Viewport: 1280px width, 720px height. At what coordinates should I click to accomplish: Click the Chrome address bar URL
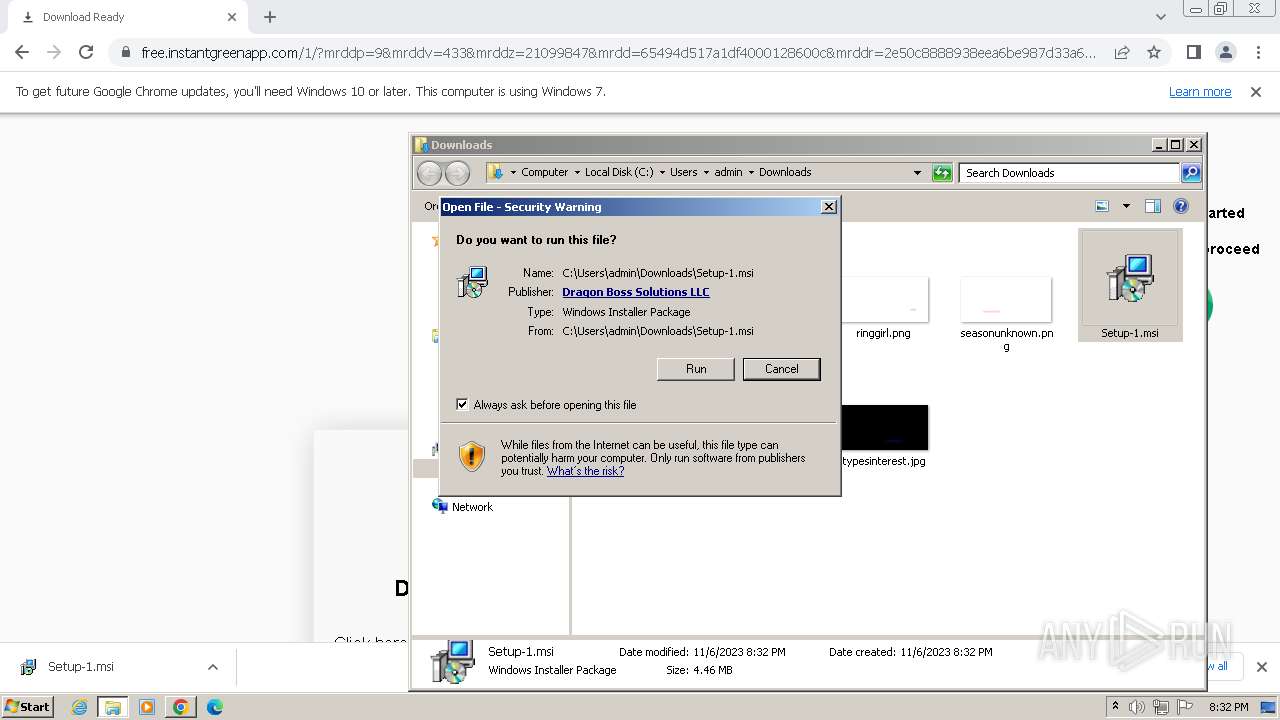618,53
